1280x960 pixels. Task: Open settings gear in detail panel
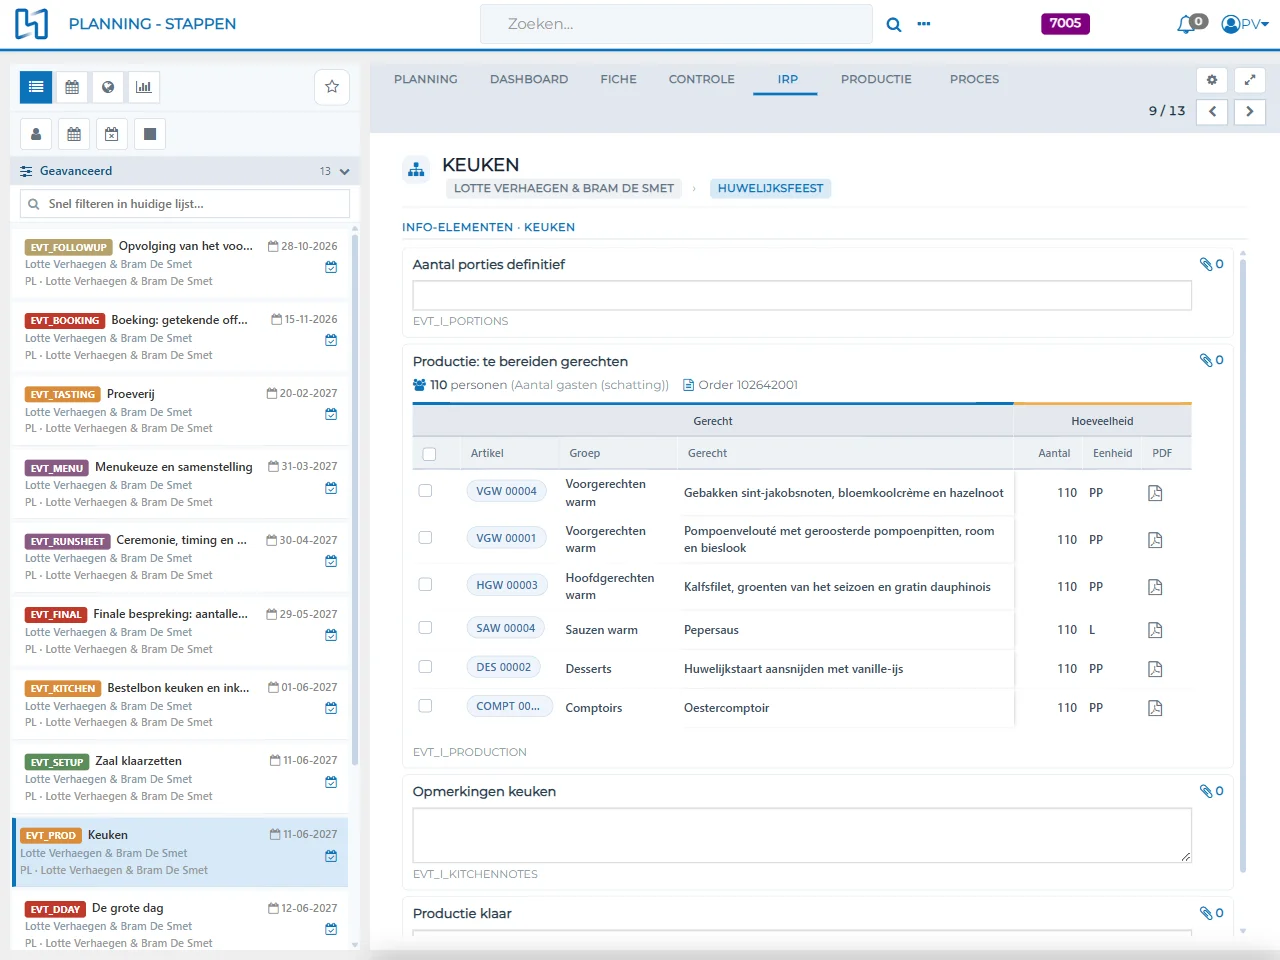pos(1212,80)
